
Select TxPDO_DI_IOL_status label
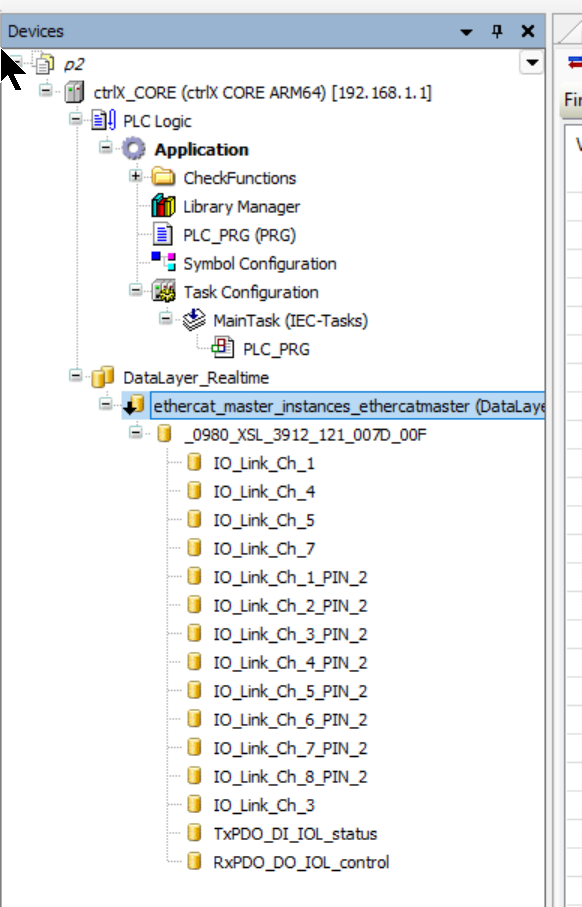coord(295,834)
